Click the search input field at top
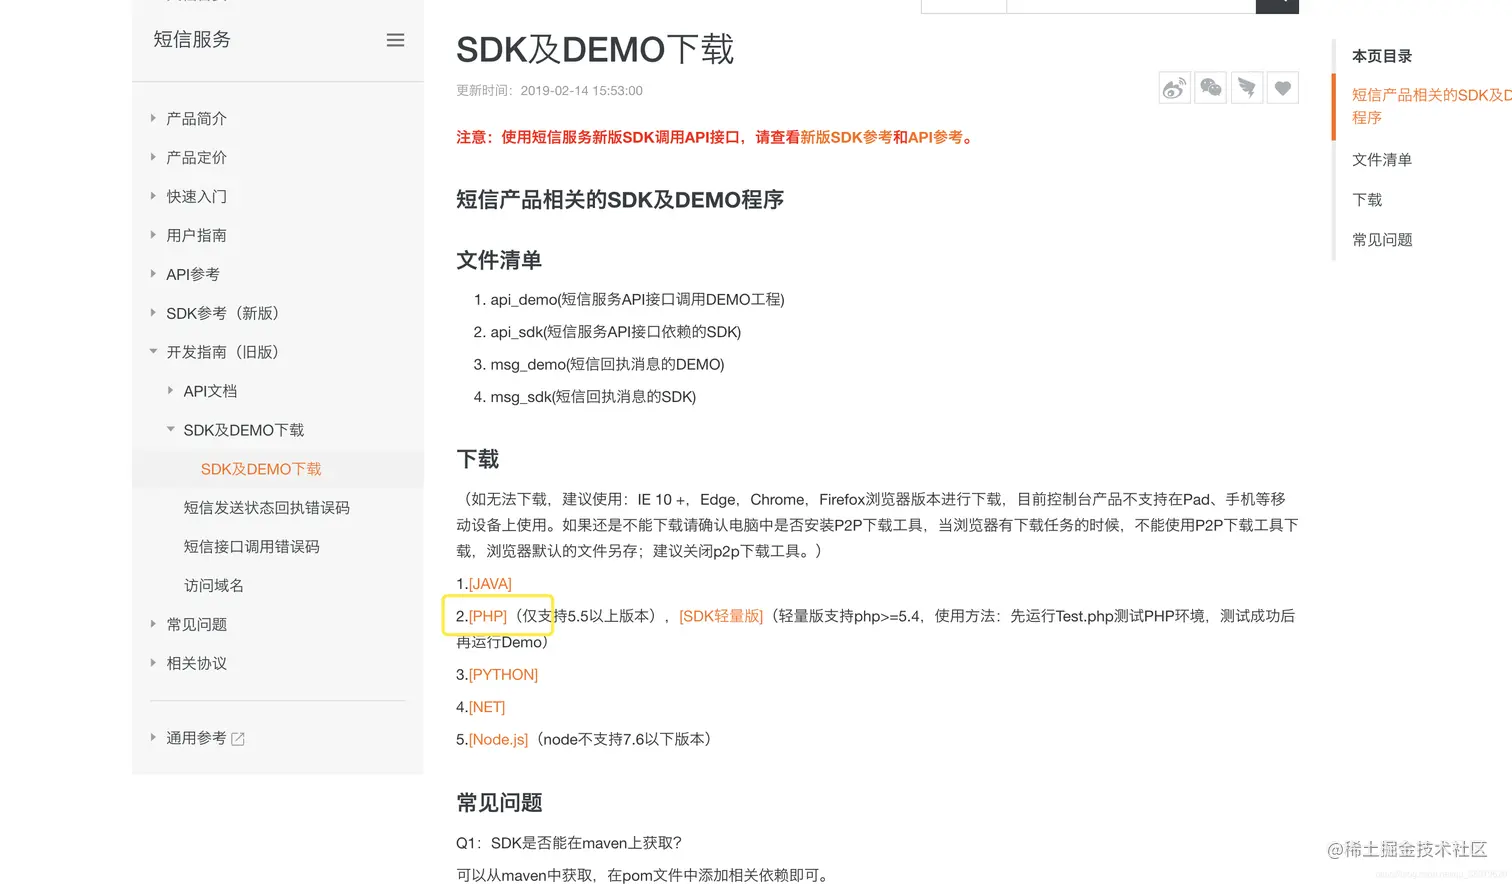 coord(1130,5)
